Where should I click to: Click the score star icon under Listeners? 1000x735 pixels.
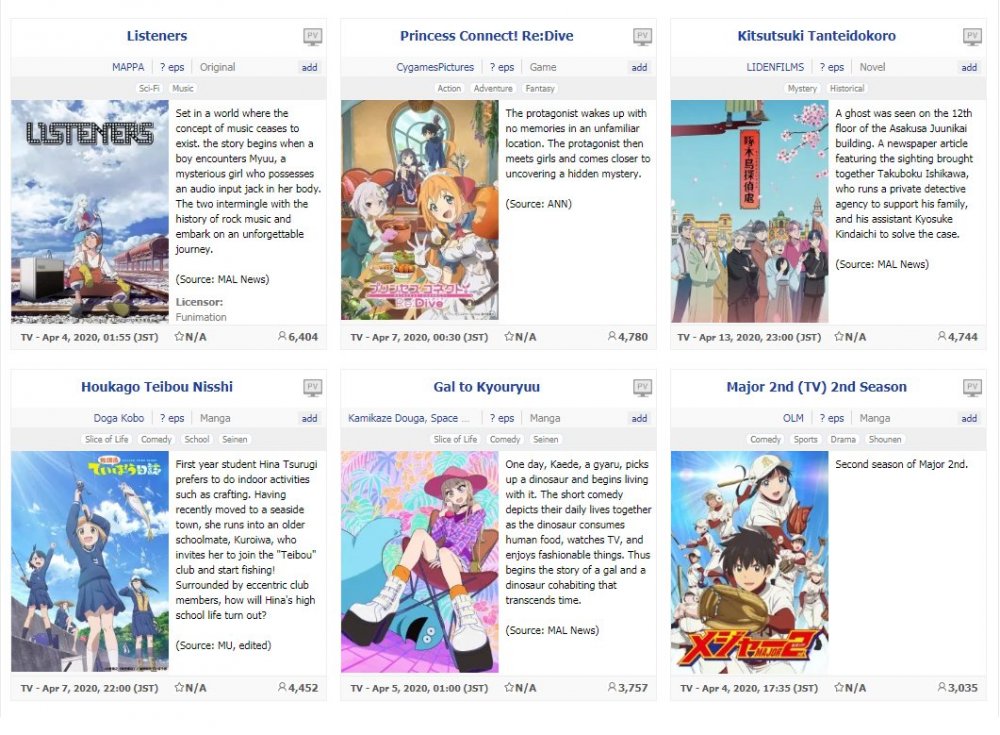[179, 336]
